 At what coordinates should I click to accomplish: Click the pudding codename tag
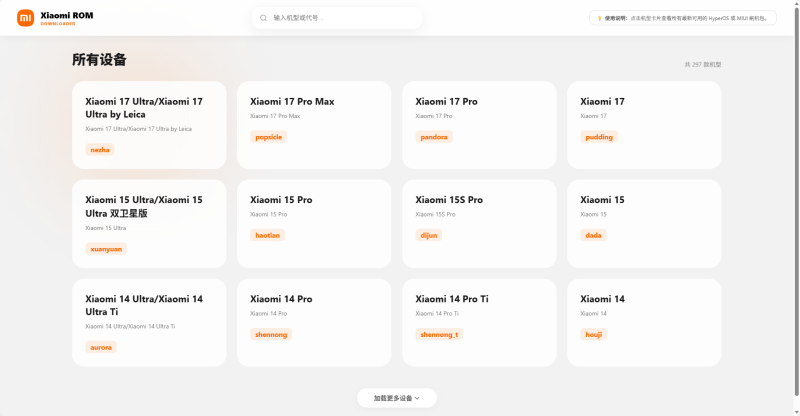[x=599, y=137]
